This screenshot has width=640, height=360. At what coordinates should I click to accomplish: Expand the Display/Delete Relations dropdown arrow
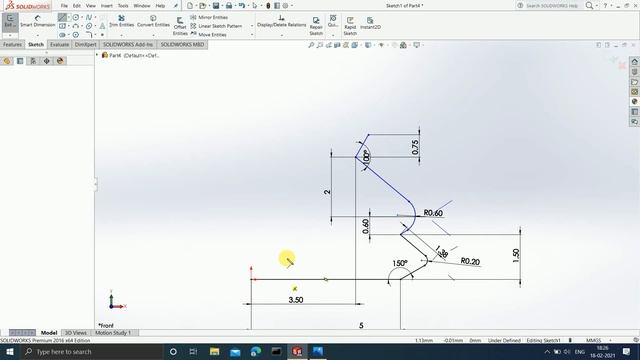(x=281, y=35)
